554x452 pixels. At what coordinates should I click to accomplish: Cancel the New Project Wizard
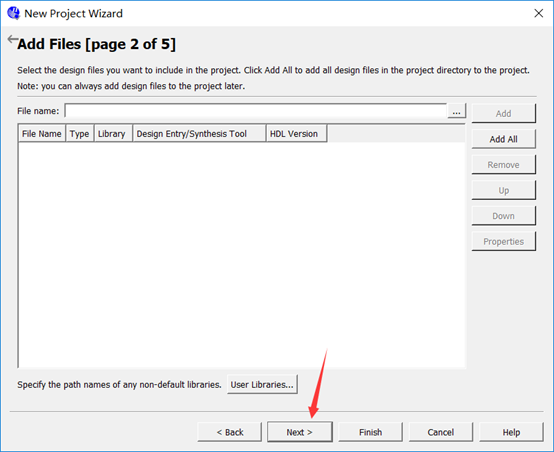click(441, 432)
